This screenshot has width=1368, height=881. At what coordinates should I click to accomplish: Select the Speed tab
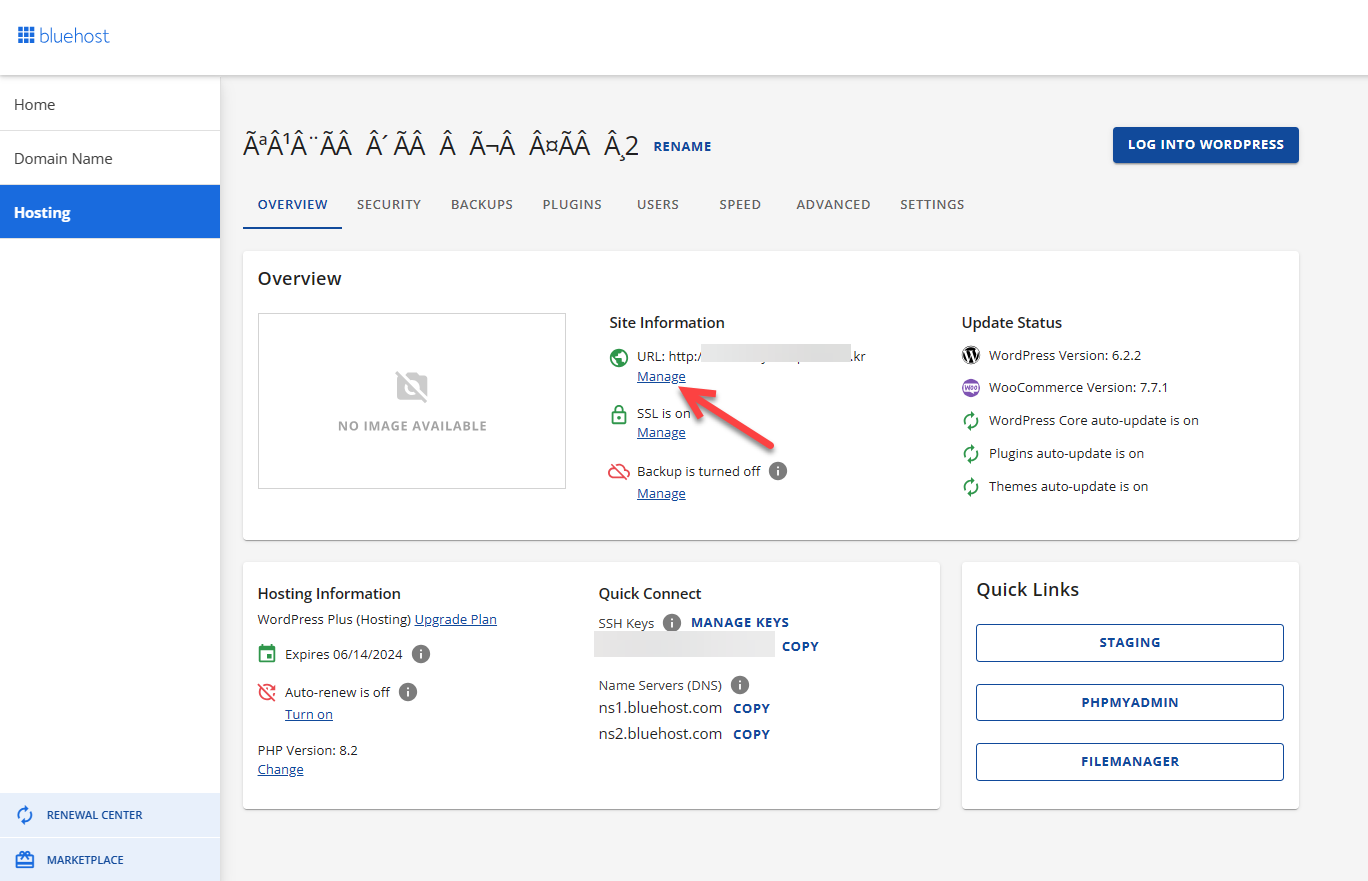pos(740,204)
